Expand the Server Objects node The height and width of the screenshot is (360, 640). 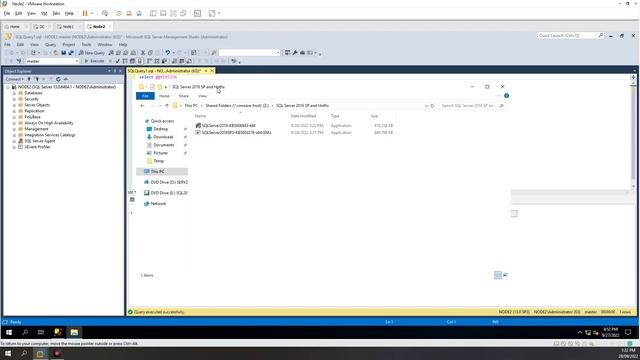(14, 105)
